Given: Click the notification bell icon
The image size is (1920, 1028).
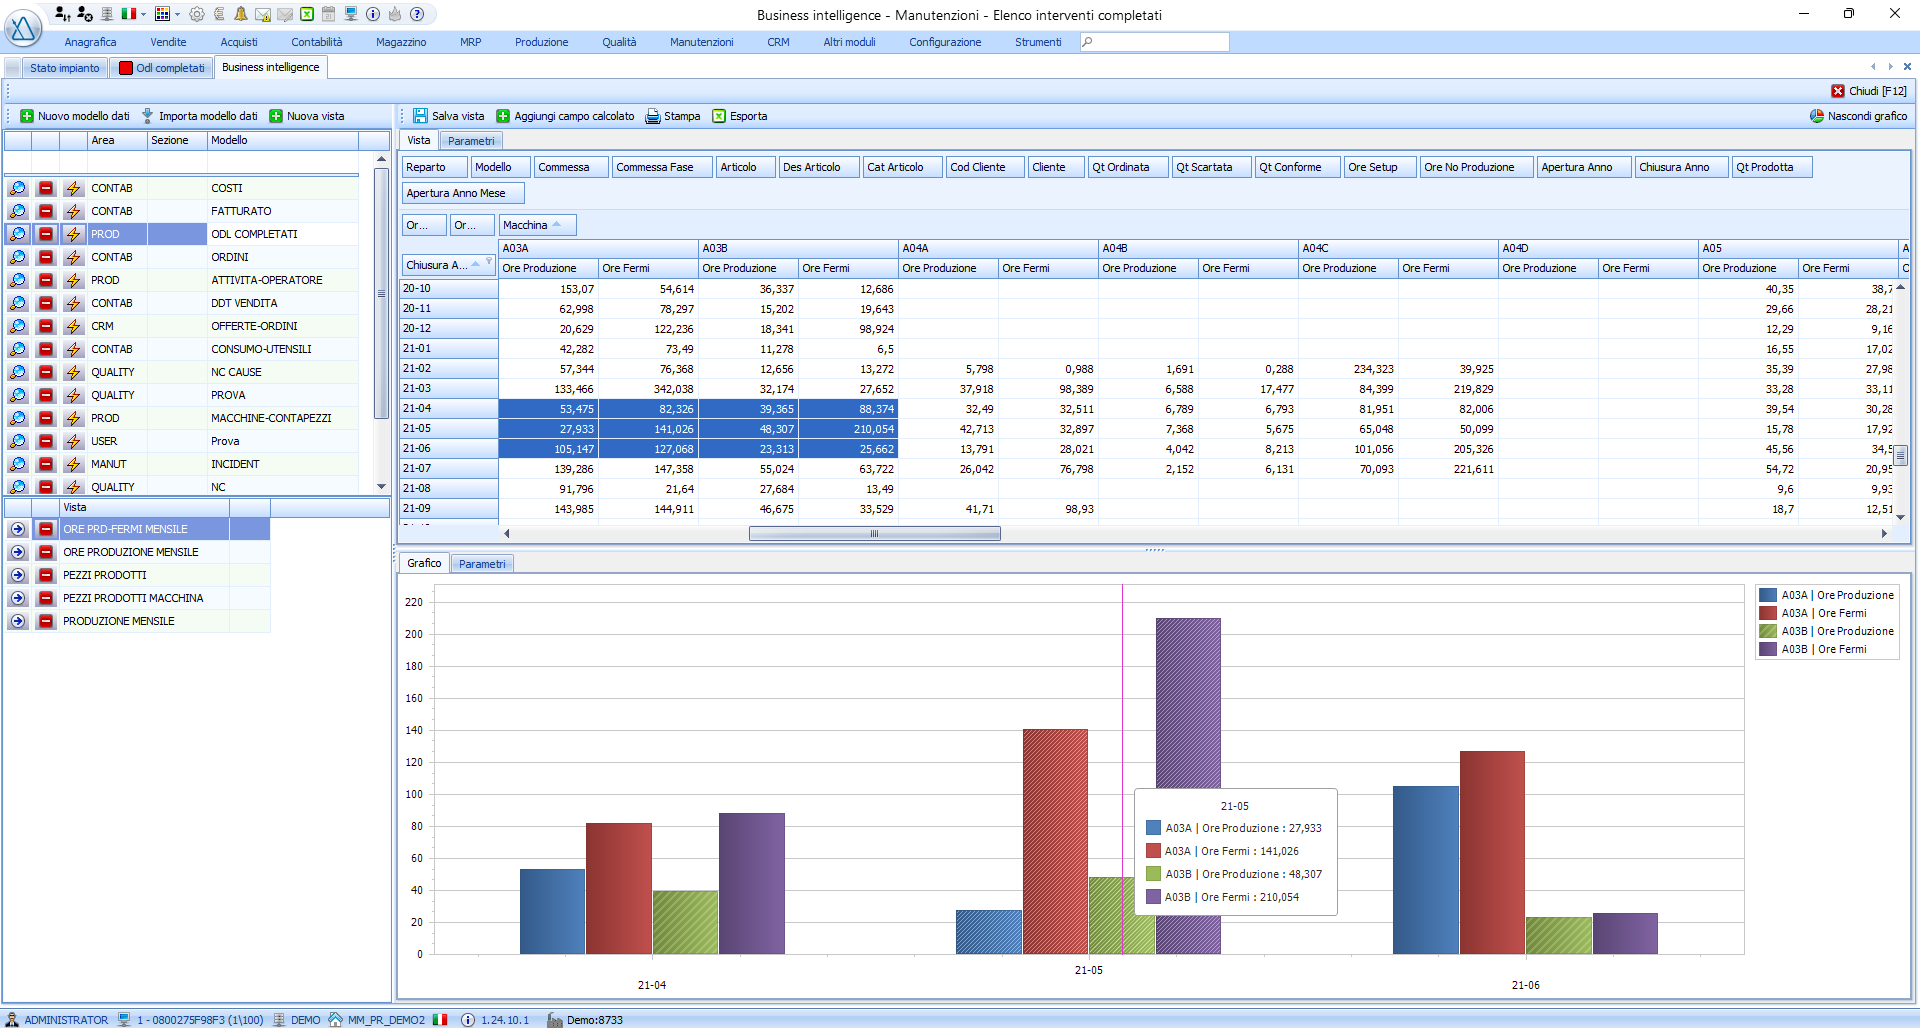Looking at the screenshot, I should (x=241, y=14).
